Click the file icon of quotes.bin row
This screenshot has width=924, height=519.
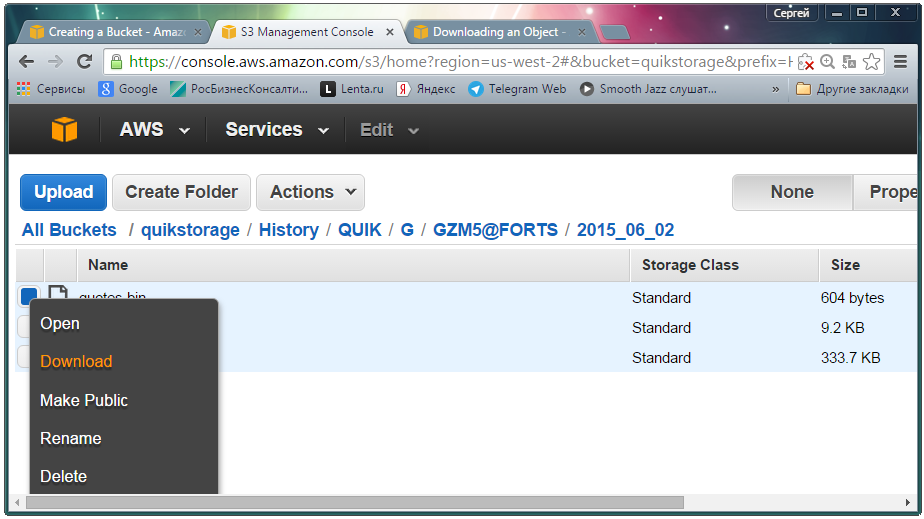pyautogui.click(x=58, y=293)
